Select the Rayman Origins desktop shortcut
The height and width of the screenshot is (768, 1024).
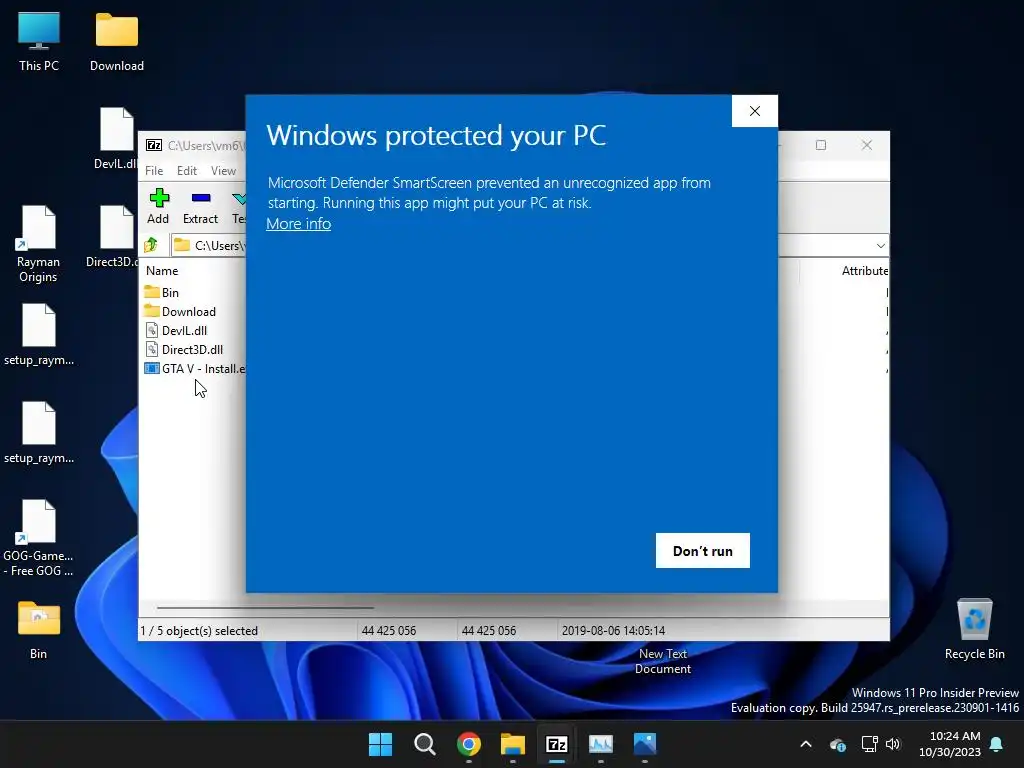click(x=39, y=244)
